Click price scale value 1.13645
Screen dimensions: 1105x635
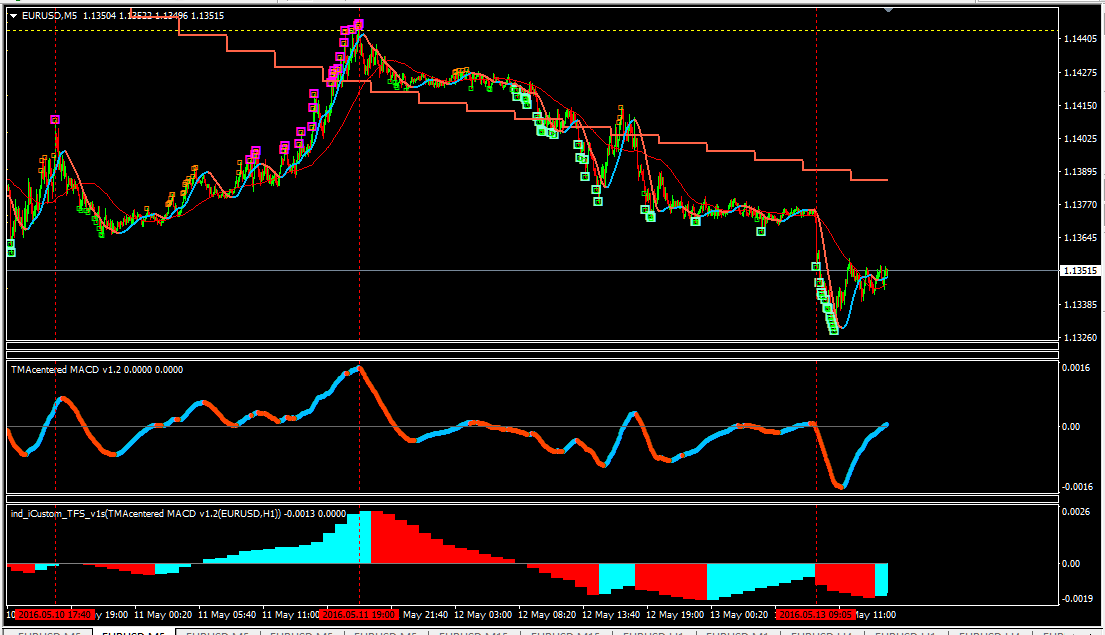1080,238
